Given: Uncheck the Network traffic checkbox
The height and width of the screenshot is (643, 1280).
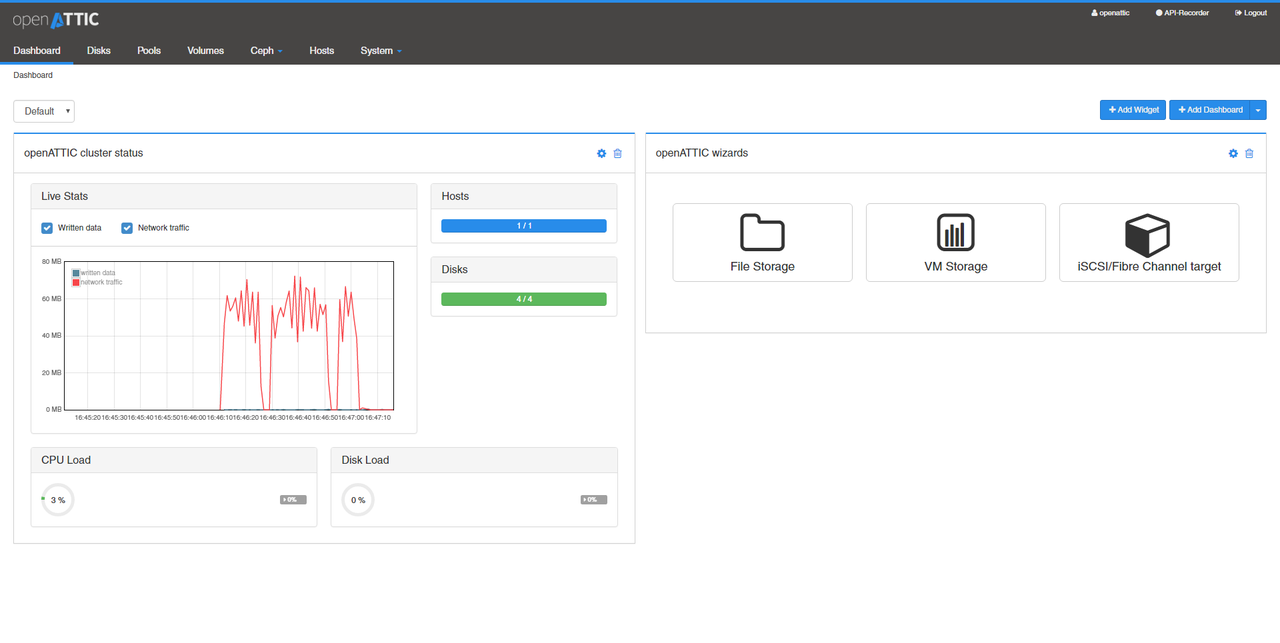Looking at the screenshot, I should [127, 228].
